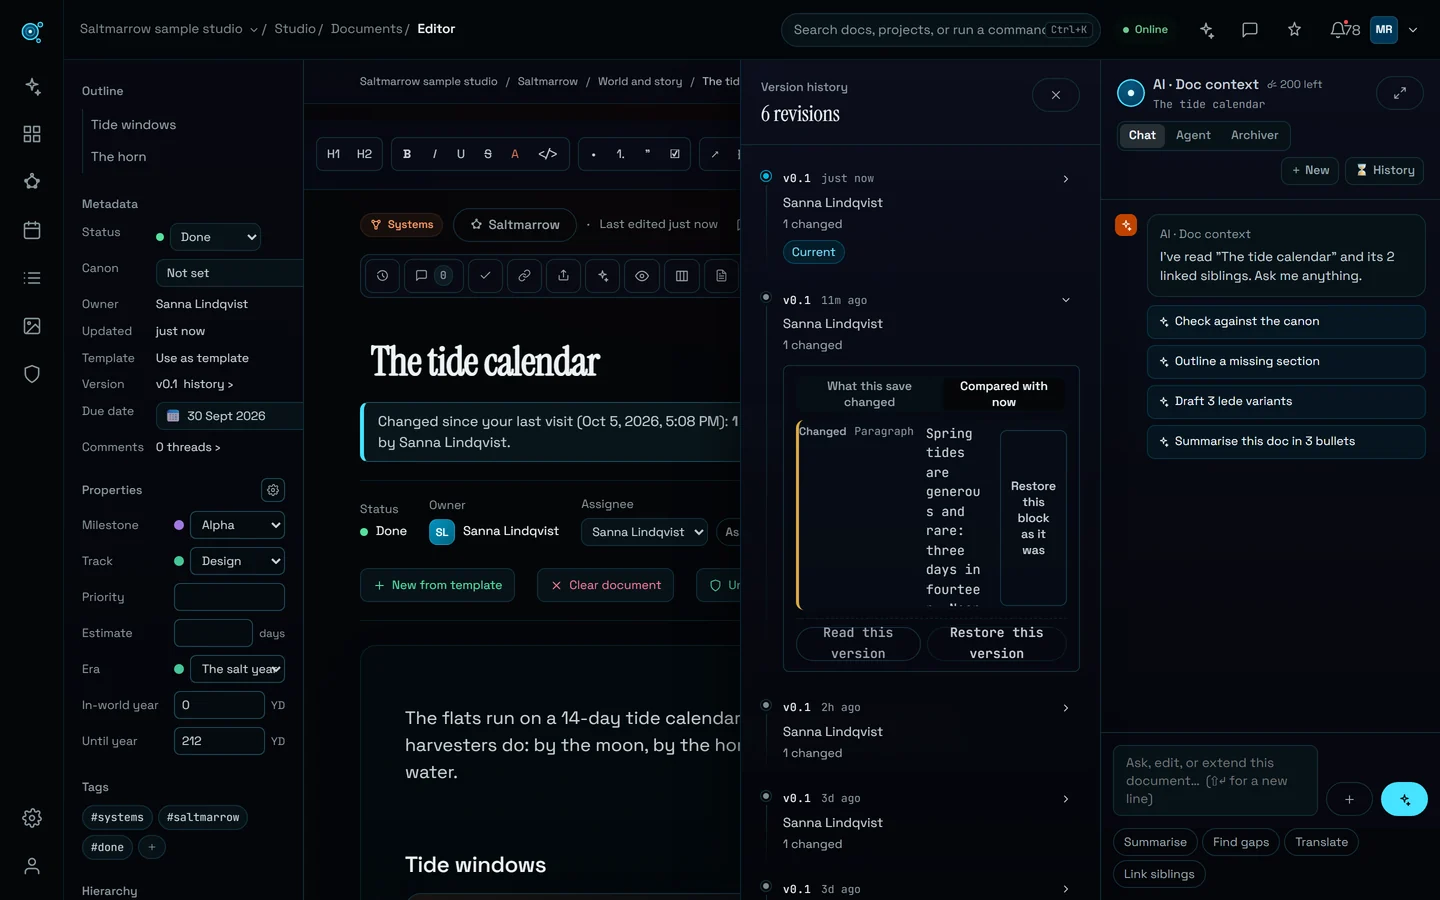Open the Status dropdown showing Done in Metadata
The width and height of the screenshot is (1440, 900).
click(215, 237)
